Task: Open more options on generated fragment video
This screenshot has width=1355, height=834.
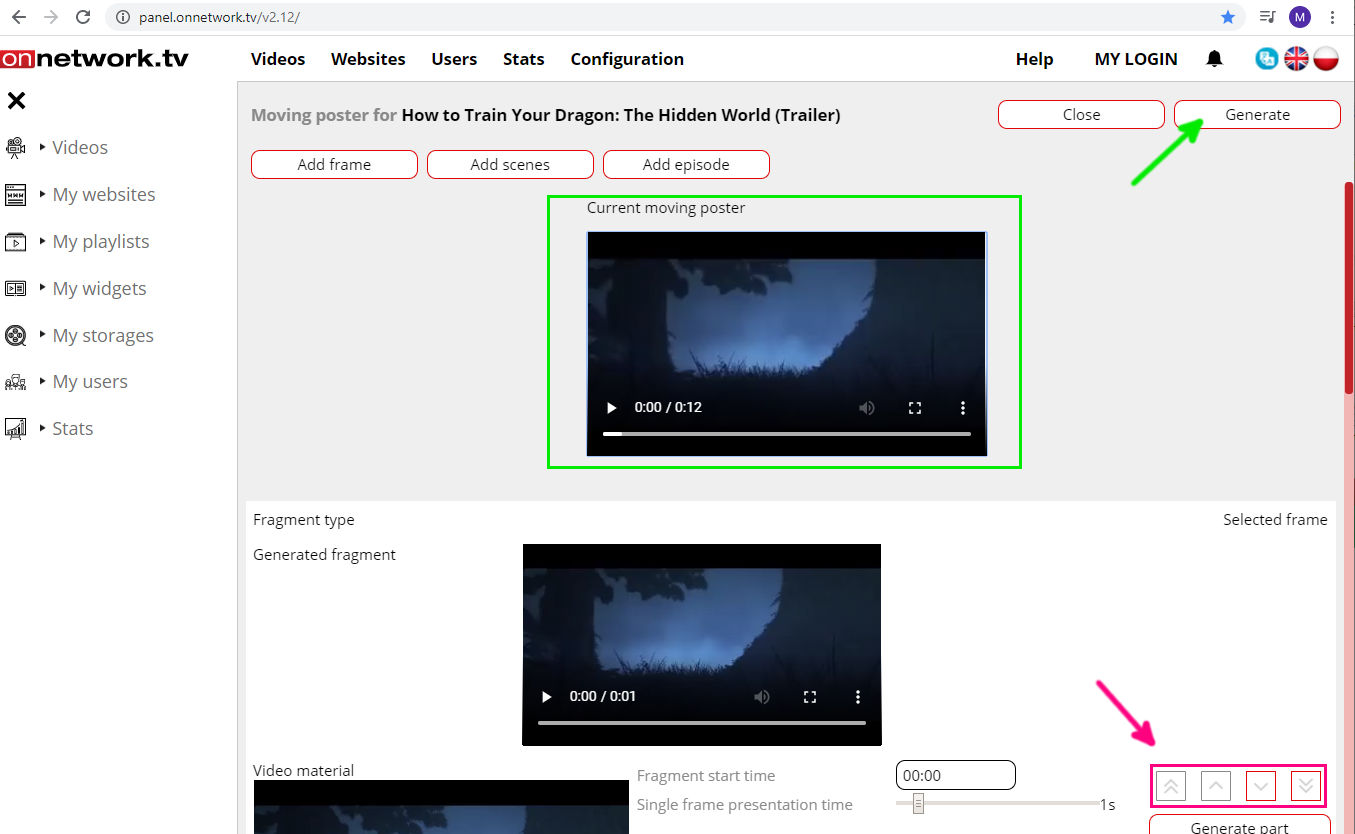Action: pos(857,697)
